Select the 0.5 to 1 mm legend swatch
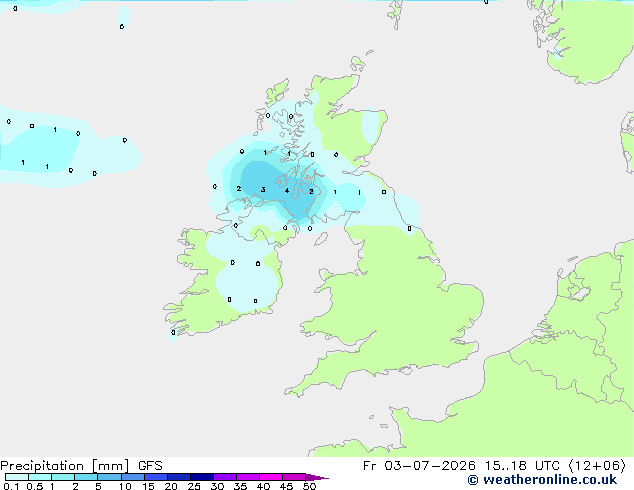634x490 pixels. (x=40, y=477)
